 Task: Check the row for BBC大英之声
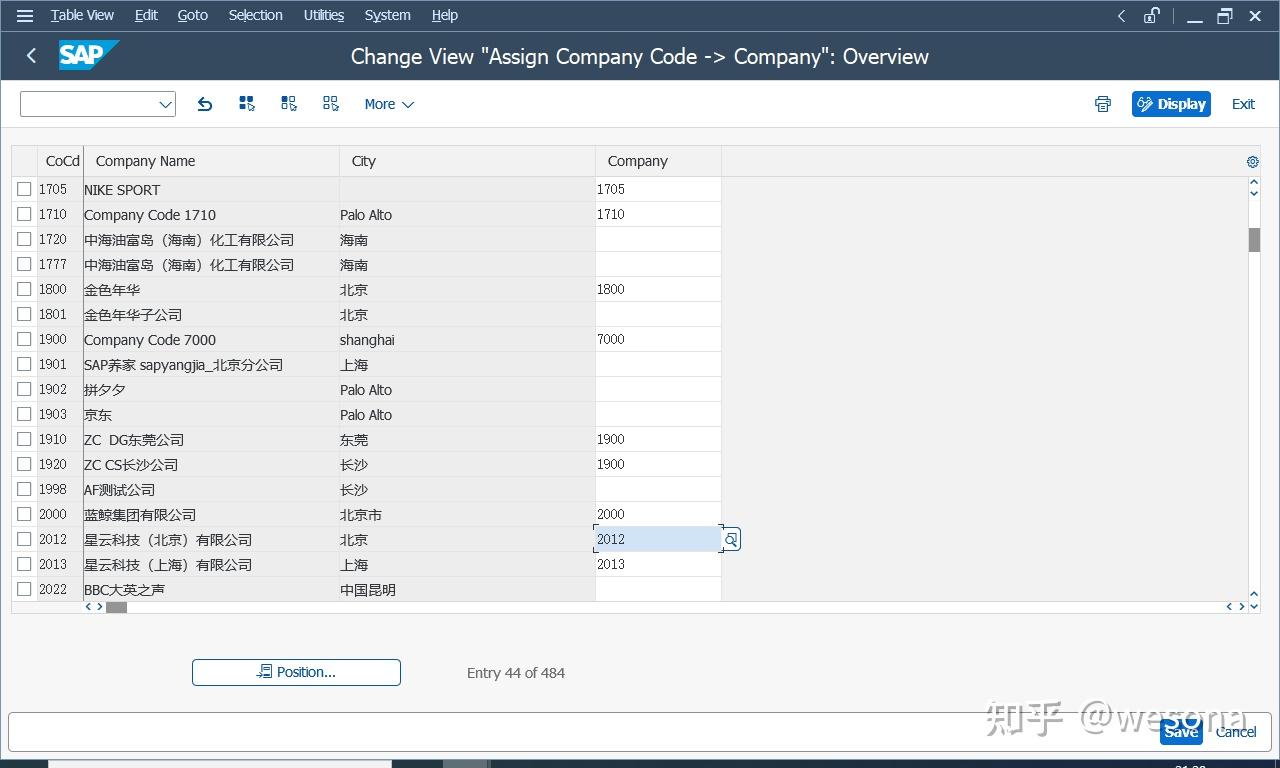(24, 589)
